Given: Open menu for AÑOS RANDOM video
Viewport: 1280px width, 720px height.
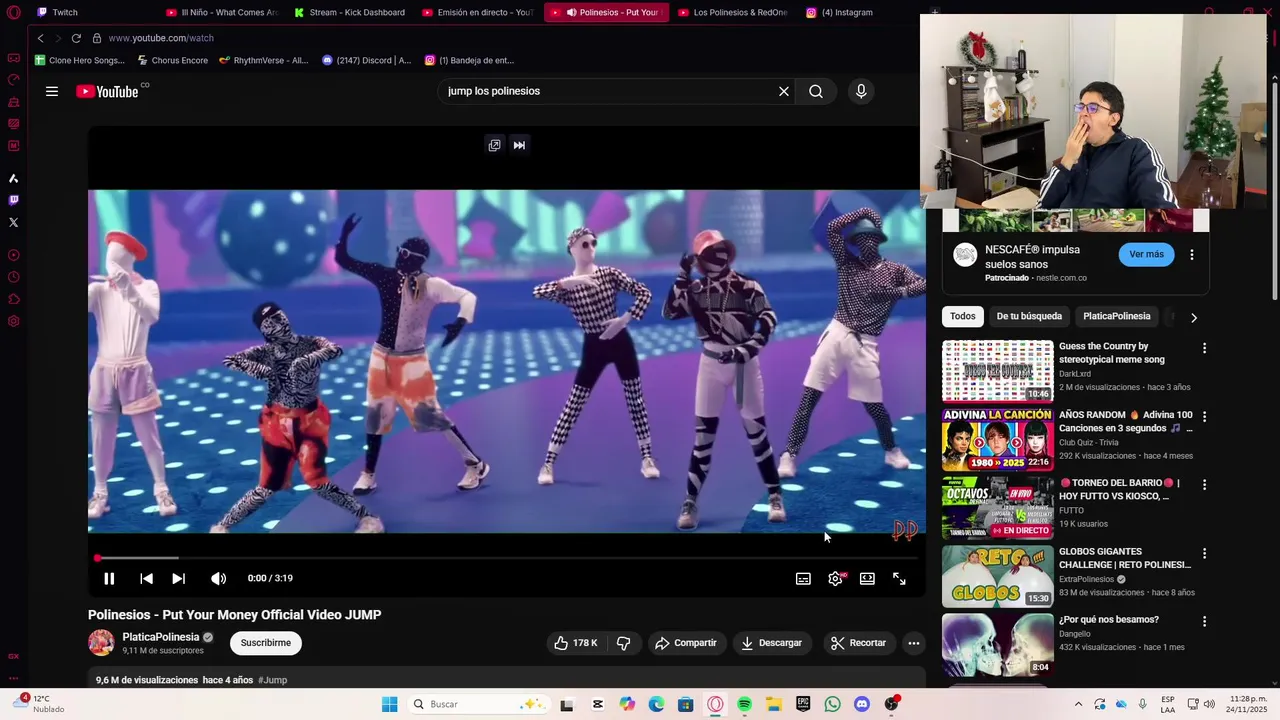Looking at the screenshot, I should click(1204, 416).
